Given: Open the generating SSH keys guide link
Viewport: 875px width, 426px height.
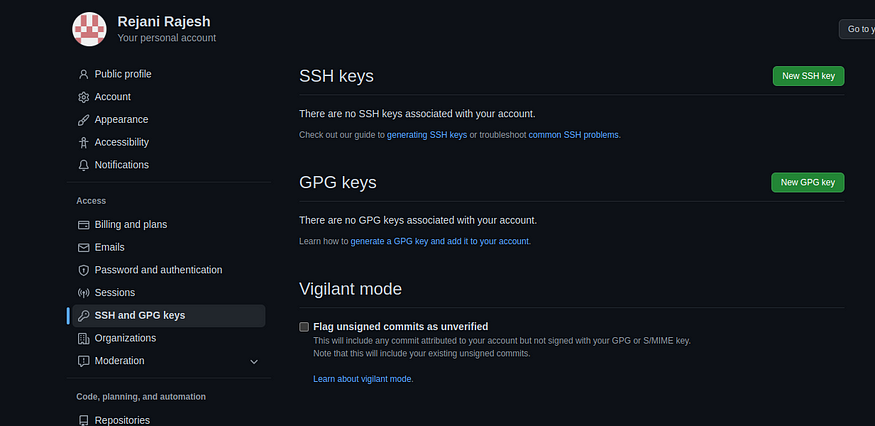Looking at the screenshot, I should (x=427, y=135).
